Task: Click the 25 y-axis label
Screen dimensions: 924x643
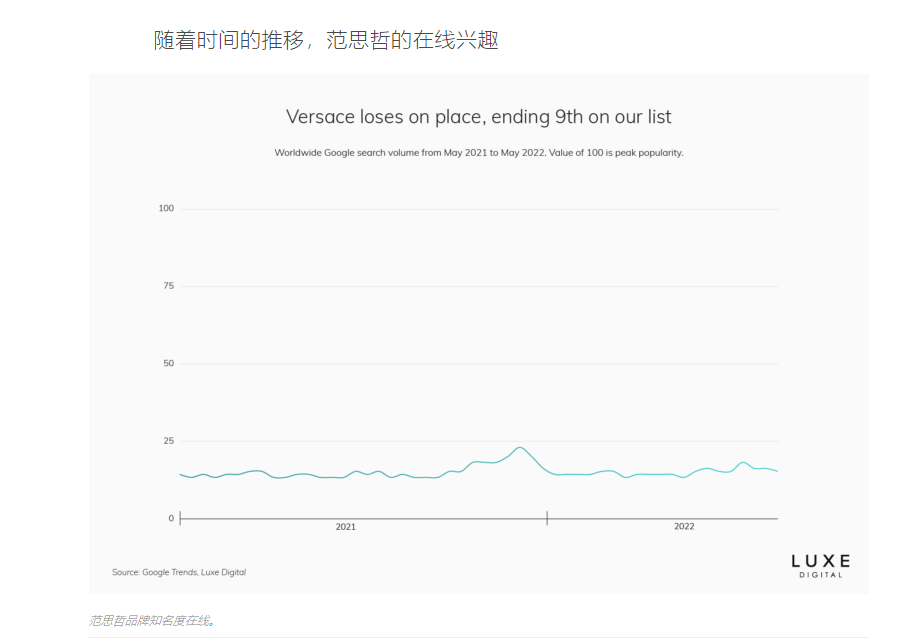Action: tap(169, 441)
